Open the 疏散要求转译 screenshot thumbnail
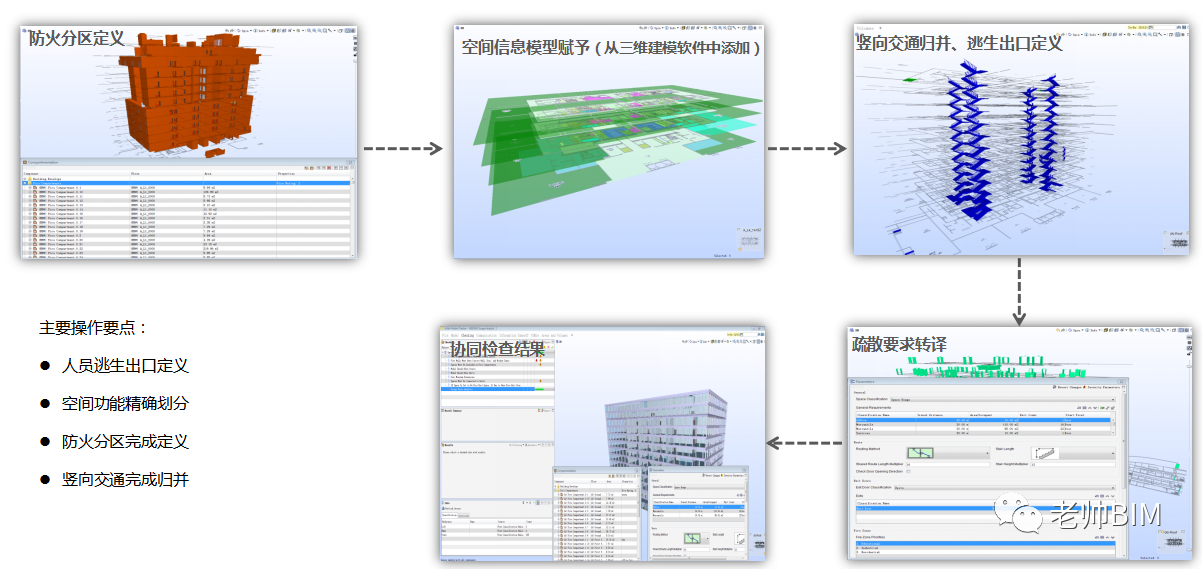 1021,441
